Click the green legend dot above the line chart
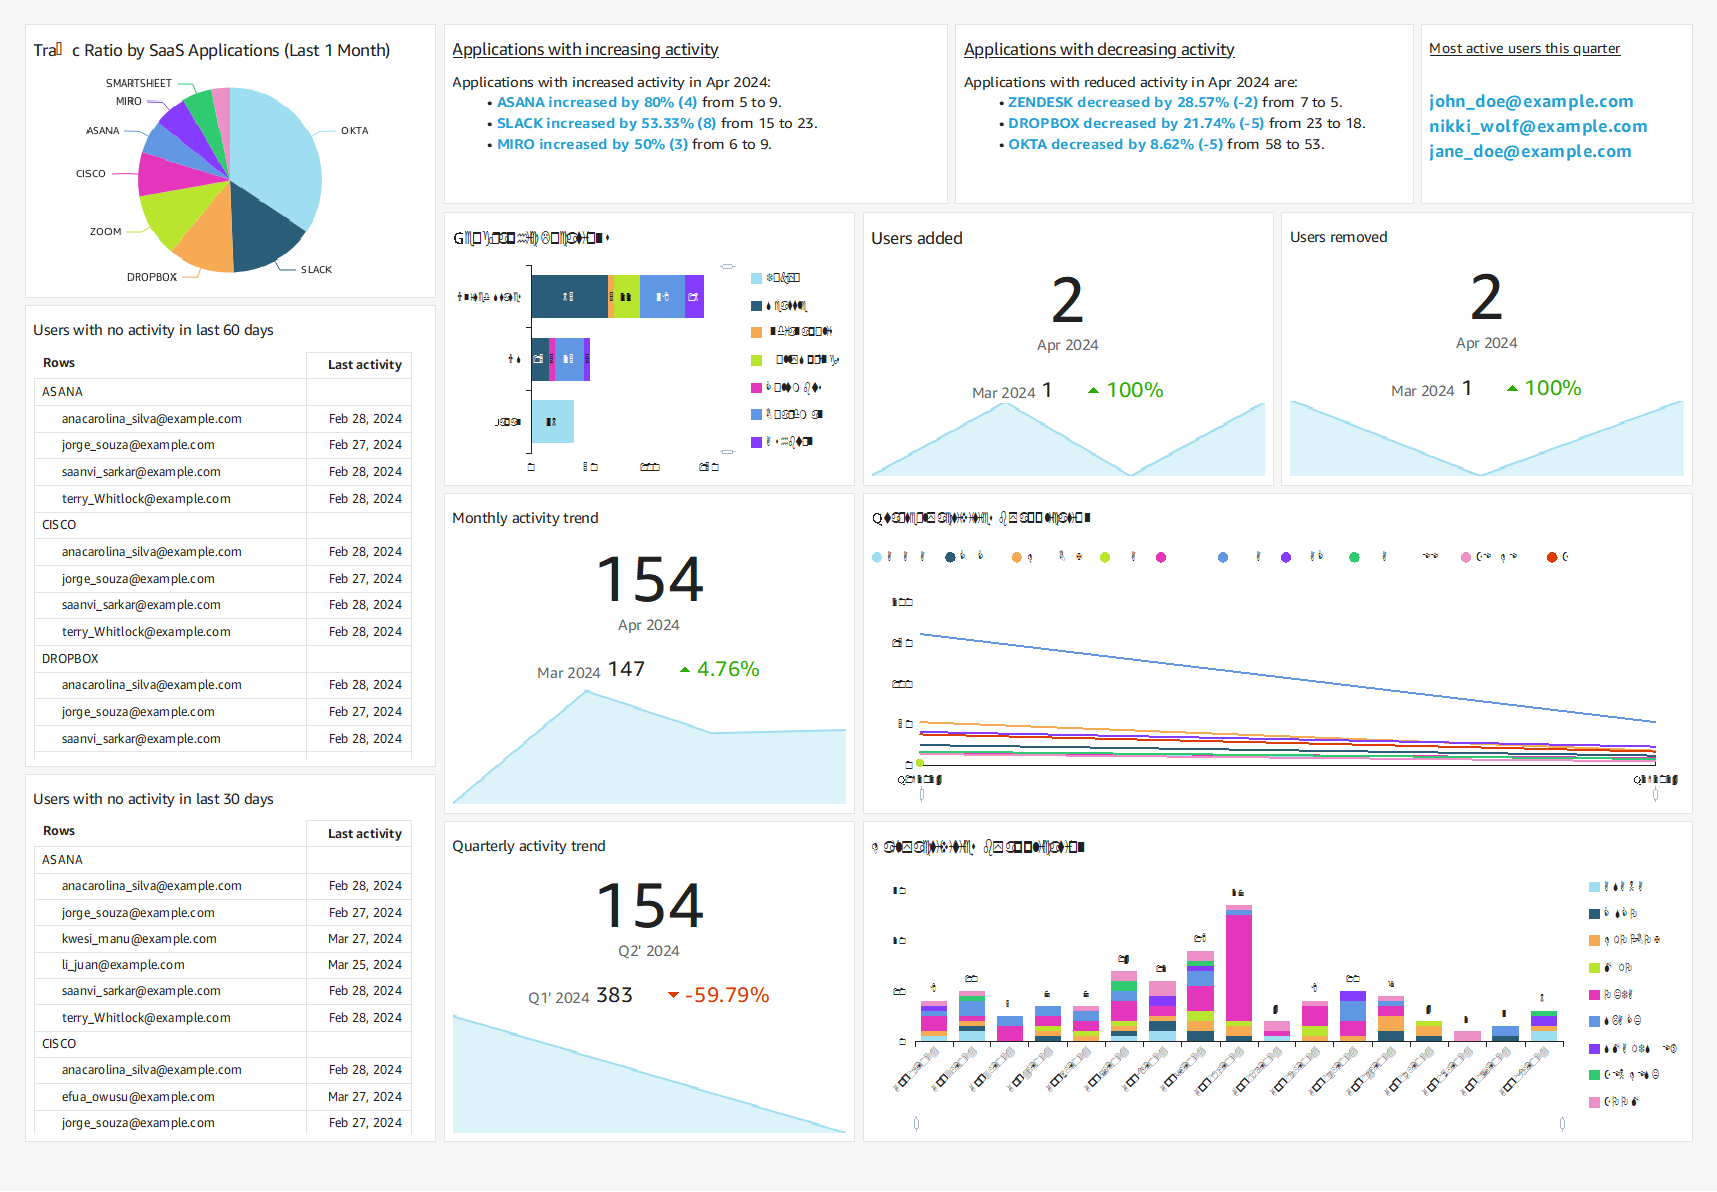This screenshot has width=1717, height=1192. 1354,557
